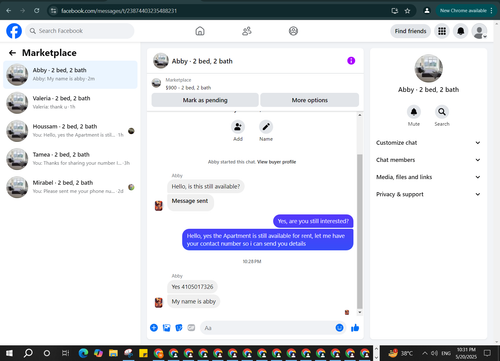Click the Facebook logo icon
Screen dimensions: 500x361
point(14,31)
